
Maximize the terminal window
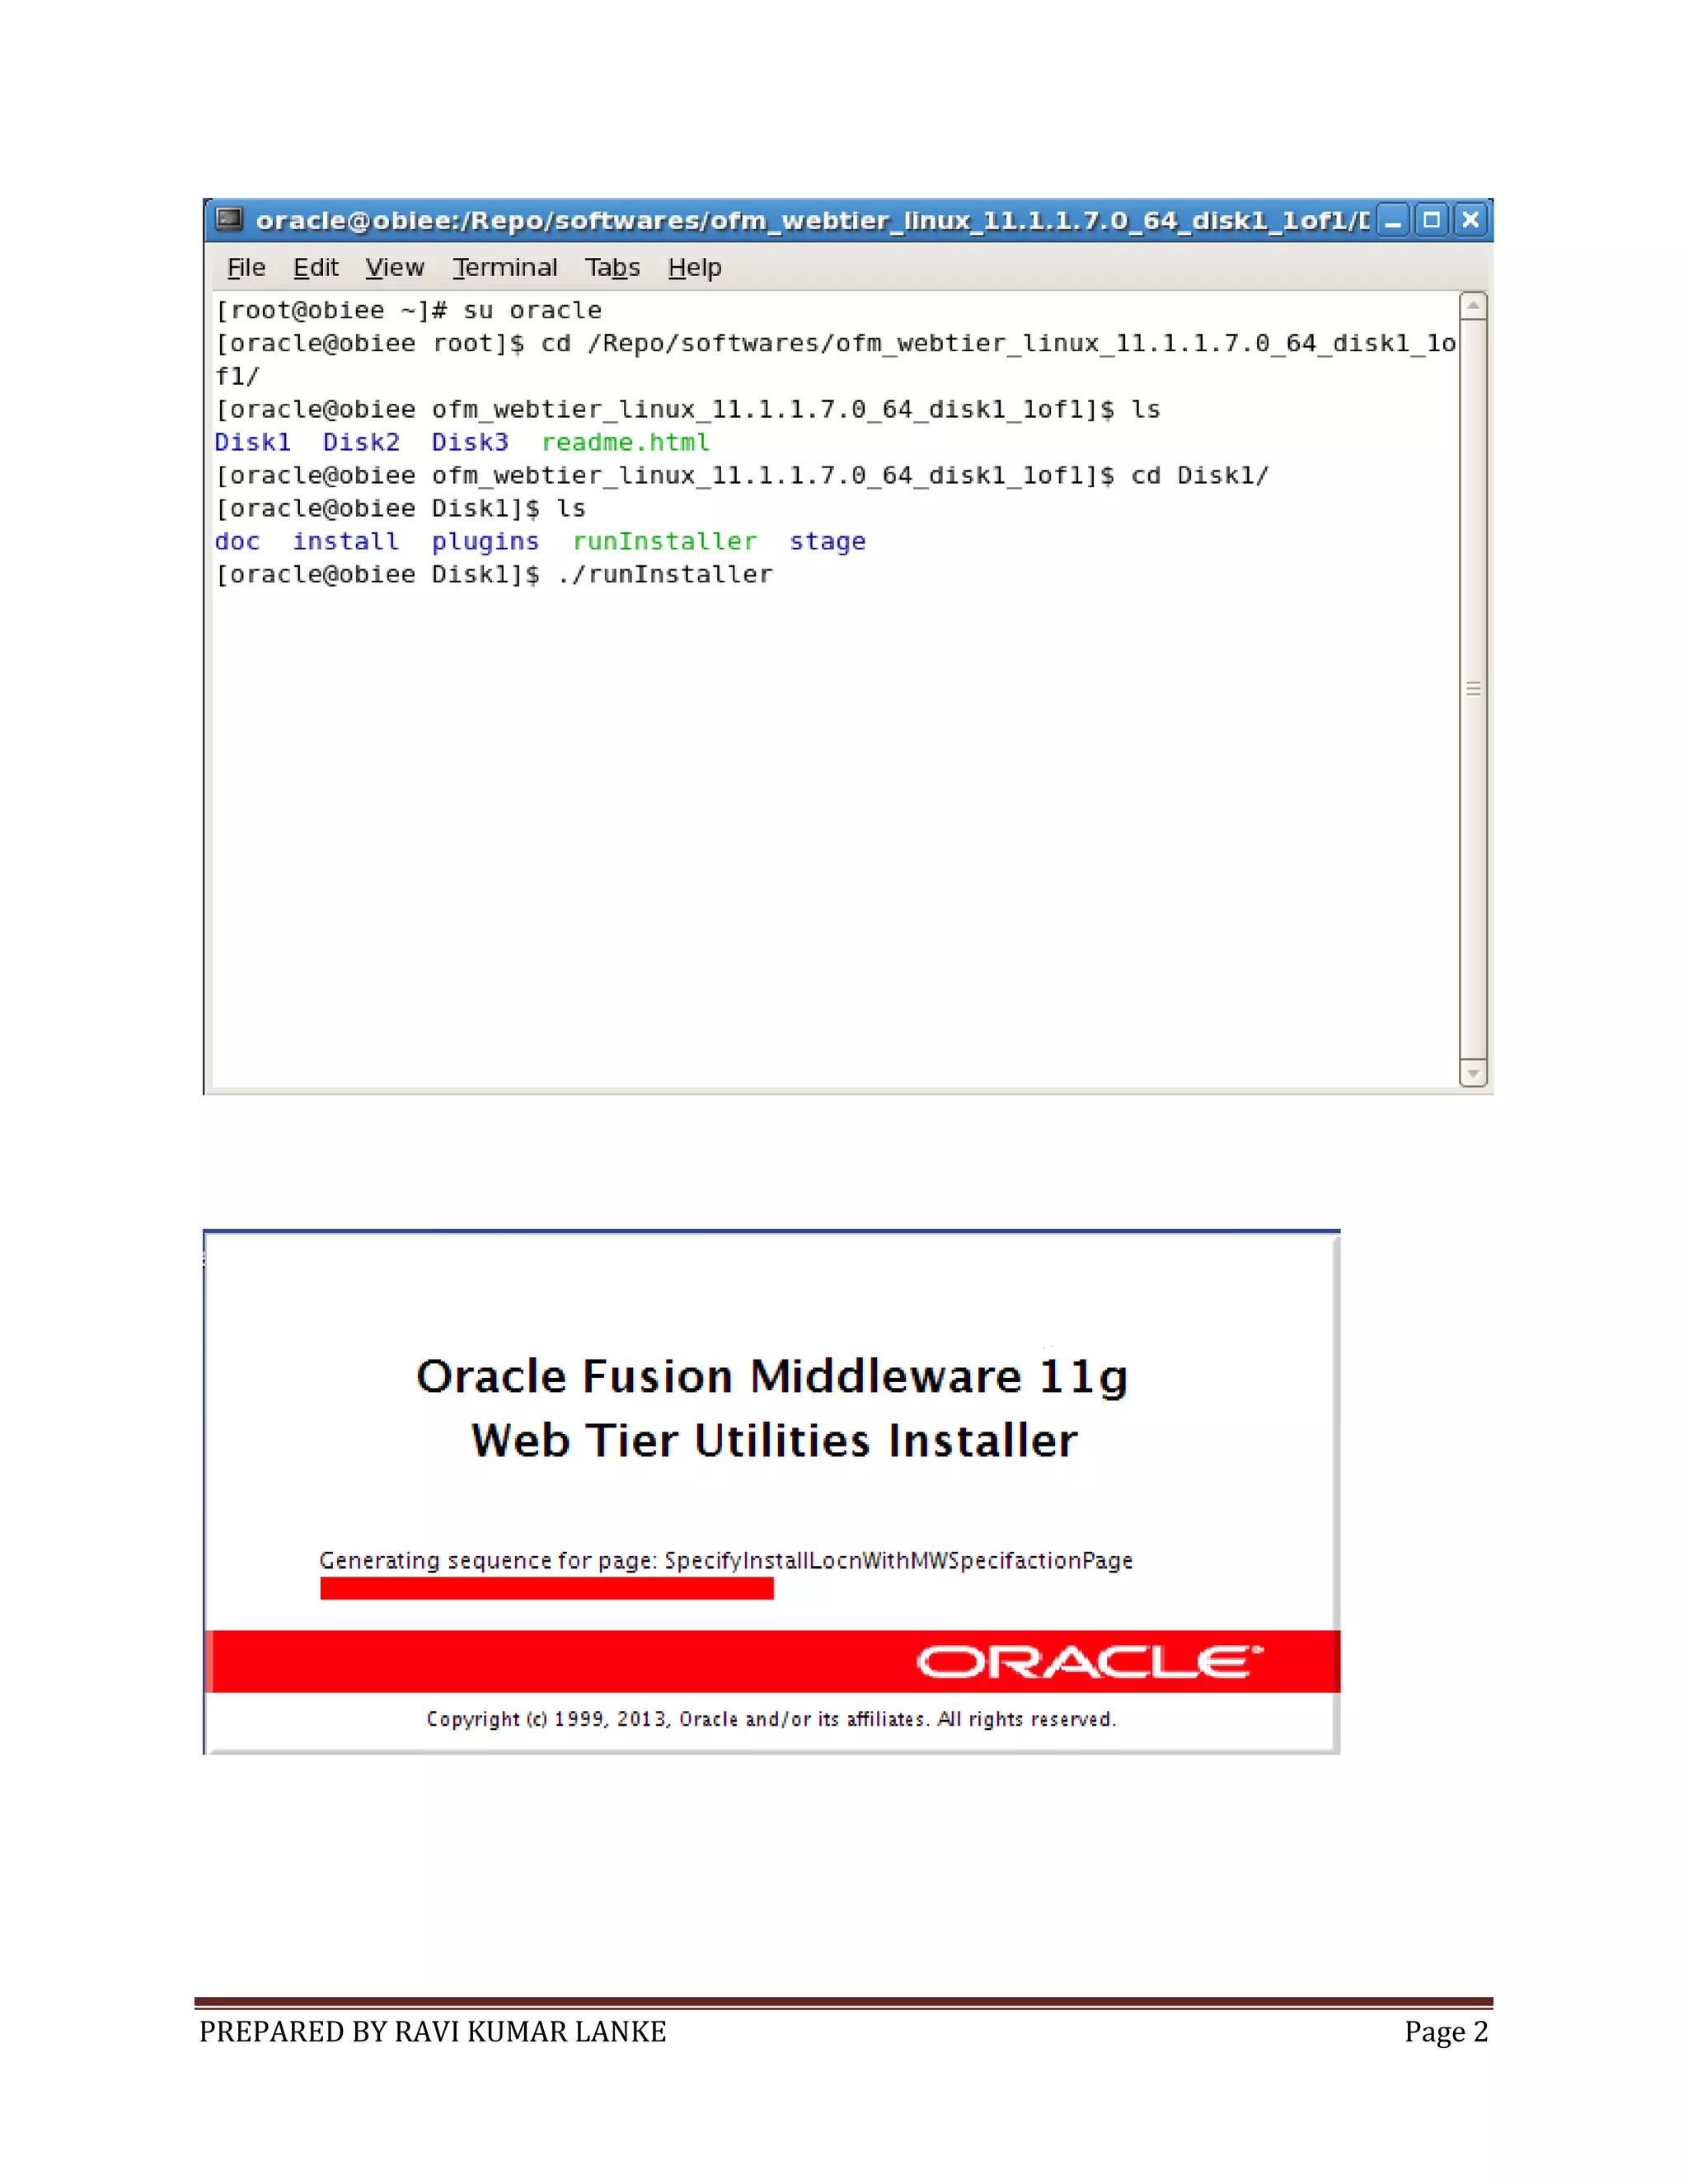(x=1432, y=220)
